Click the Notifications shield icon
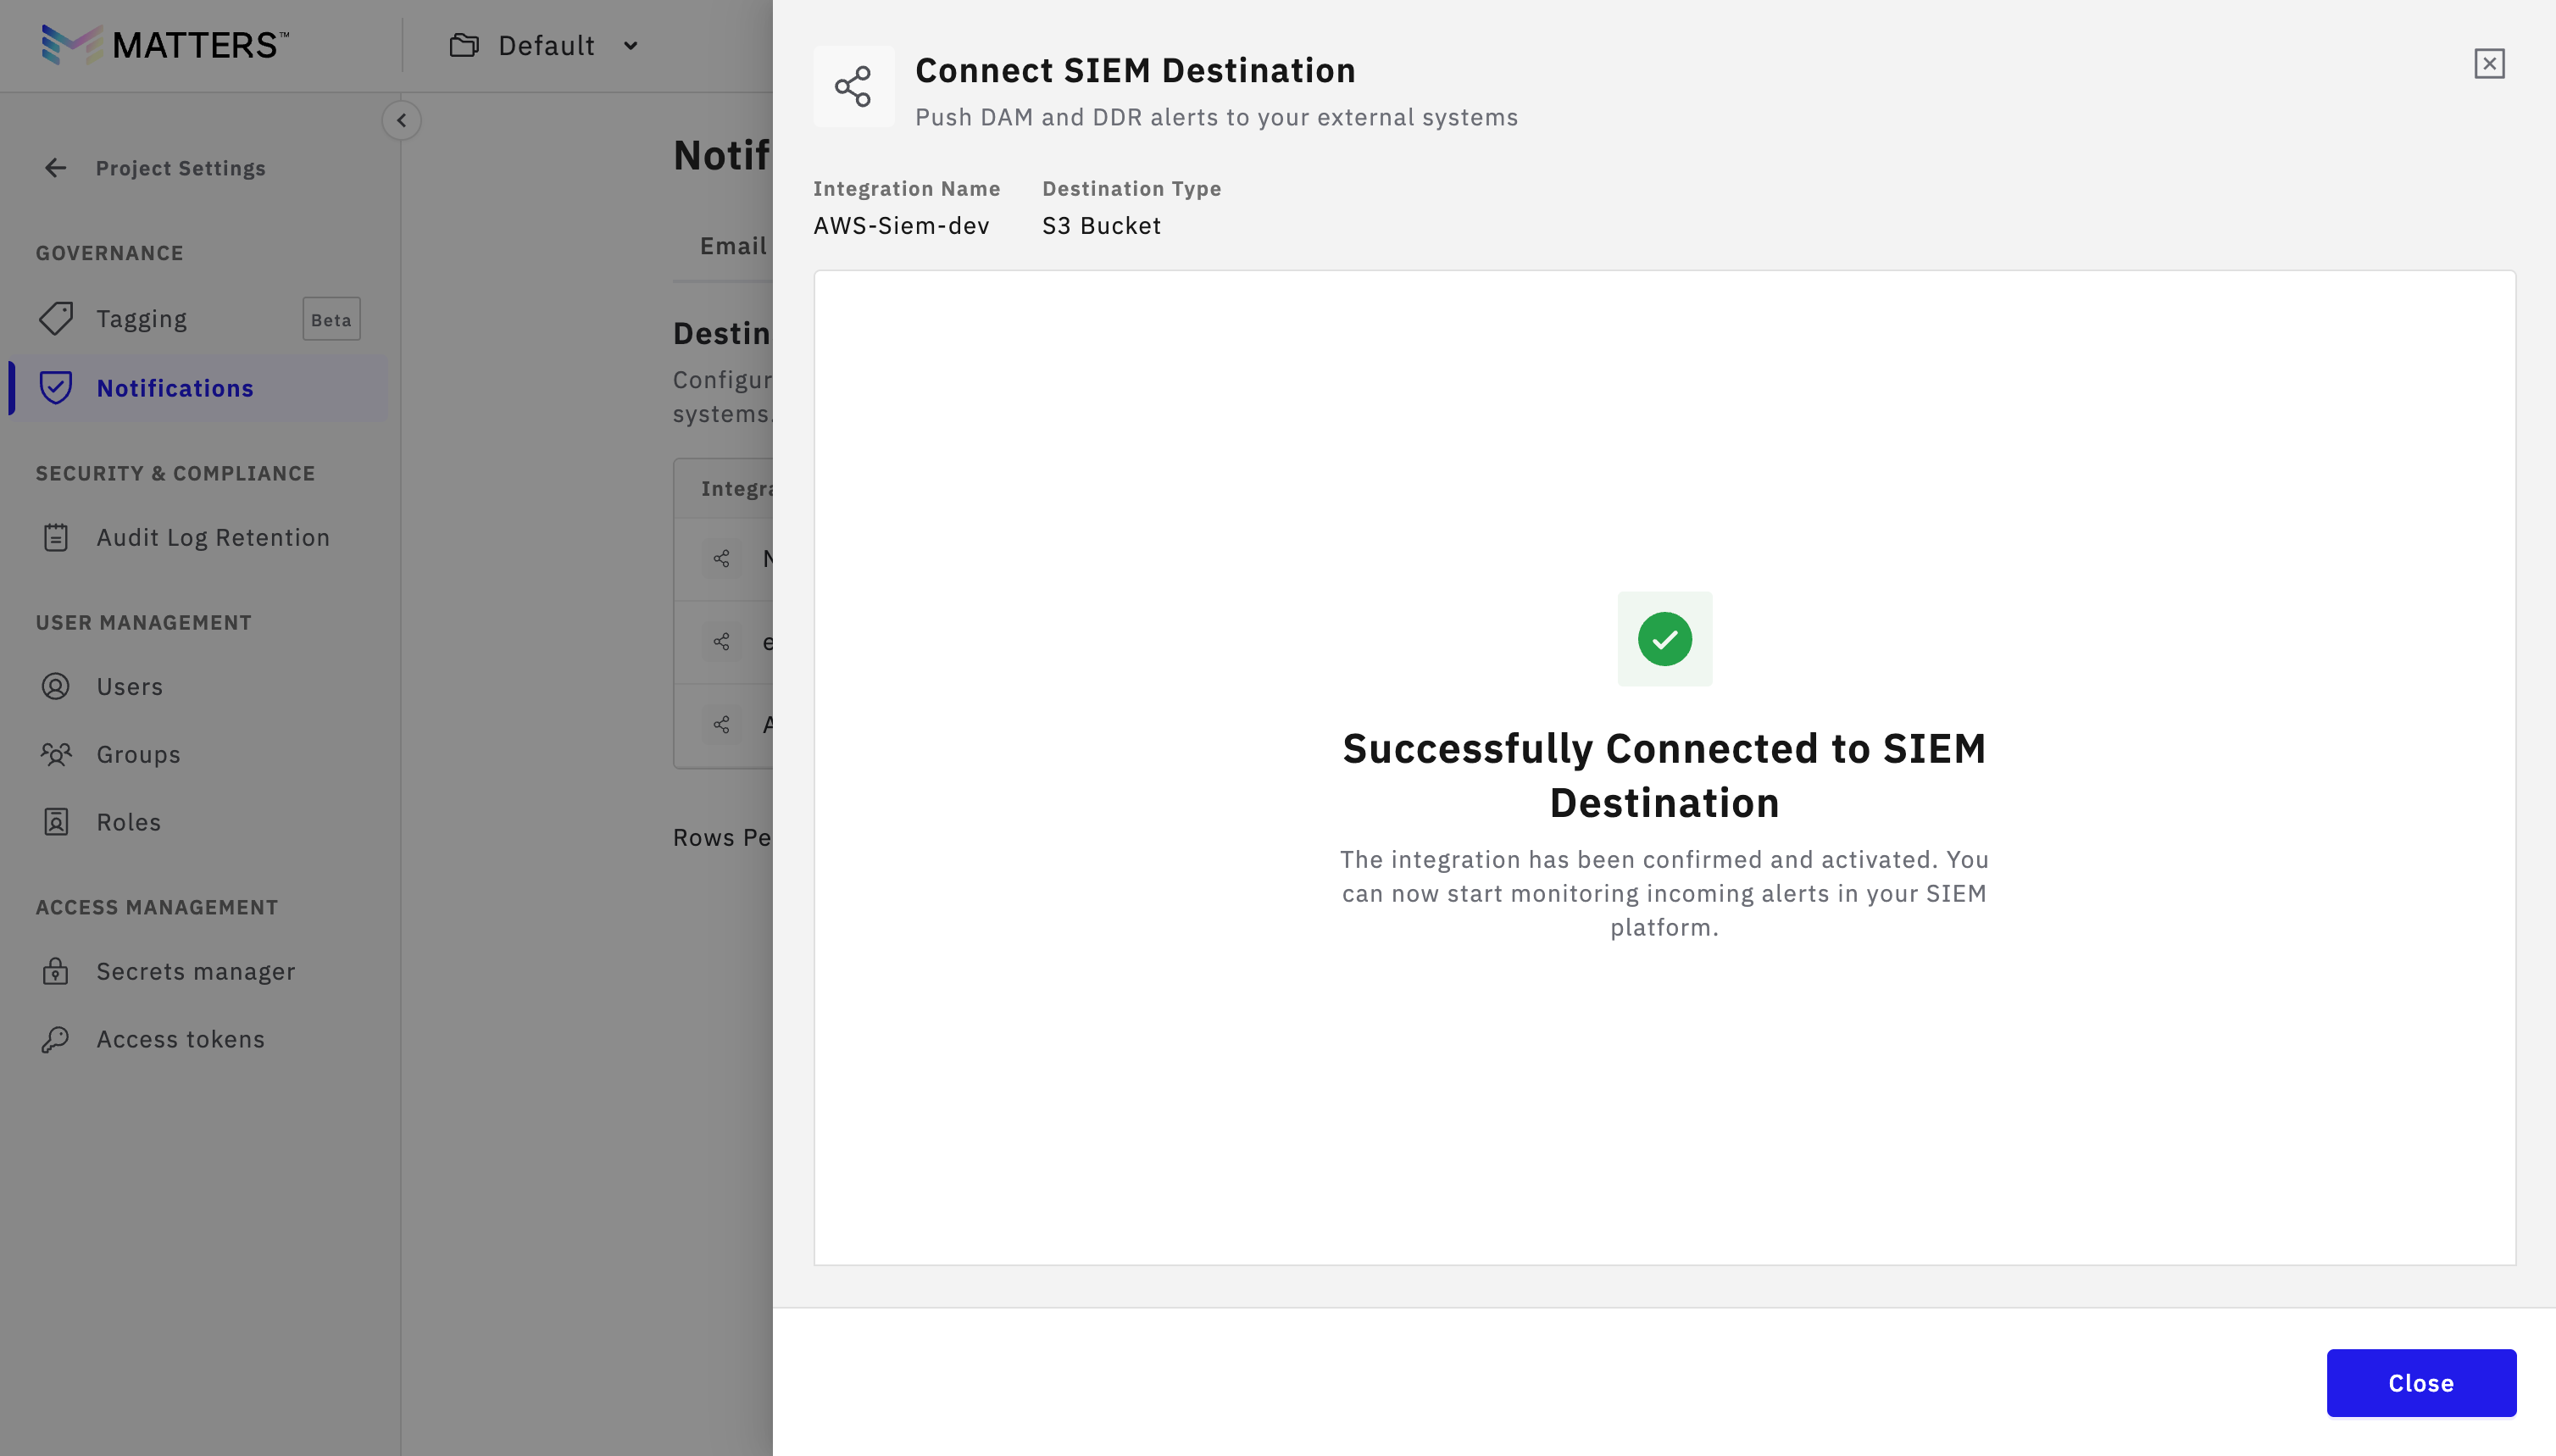Viewport: 2556px width, 1456px height. click(56, 388)
